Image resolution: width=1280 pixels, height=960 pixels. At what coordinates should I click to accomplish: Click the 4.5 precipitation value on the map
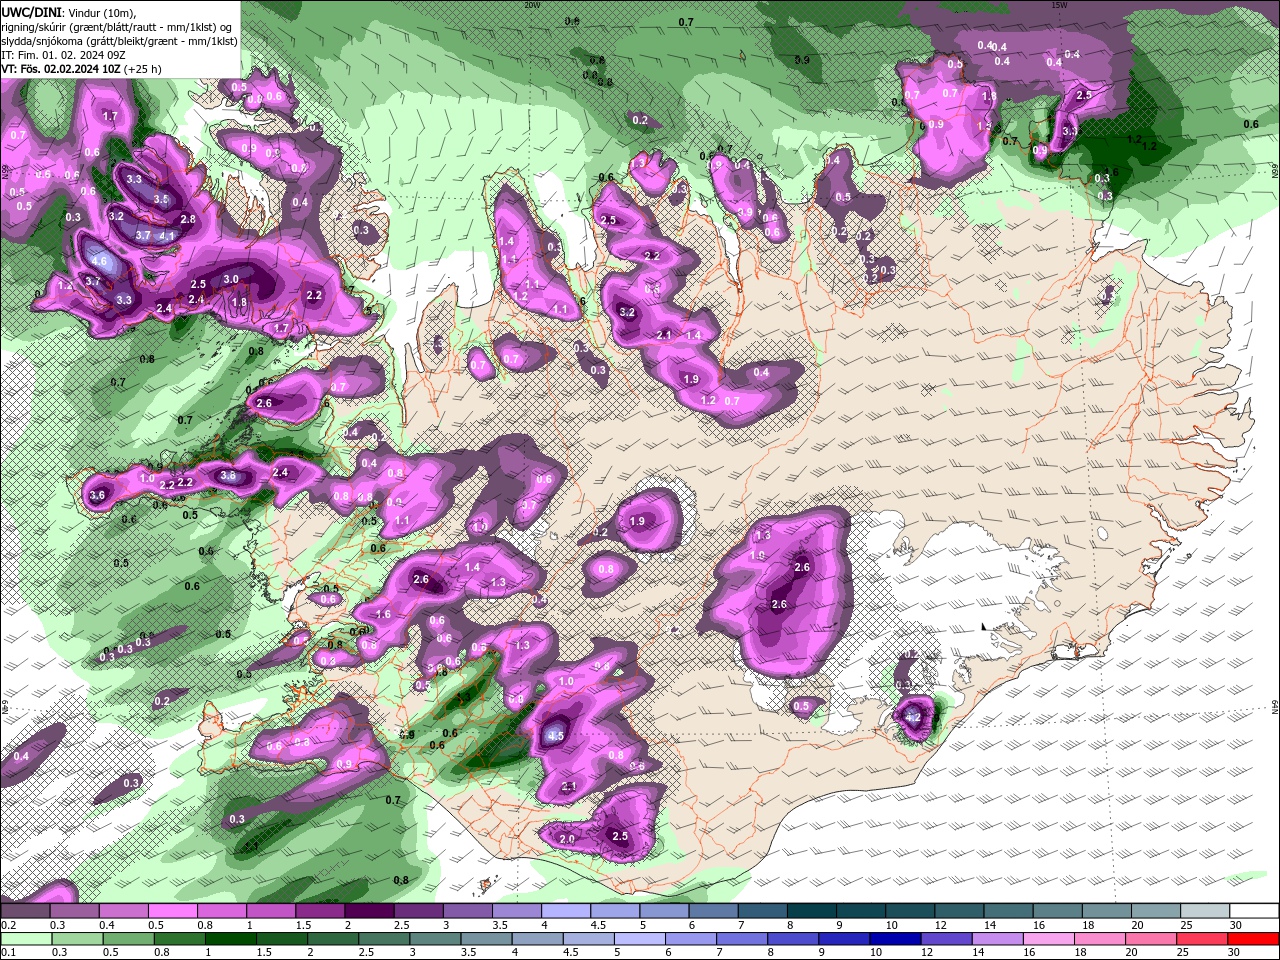coord(556,736)
